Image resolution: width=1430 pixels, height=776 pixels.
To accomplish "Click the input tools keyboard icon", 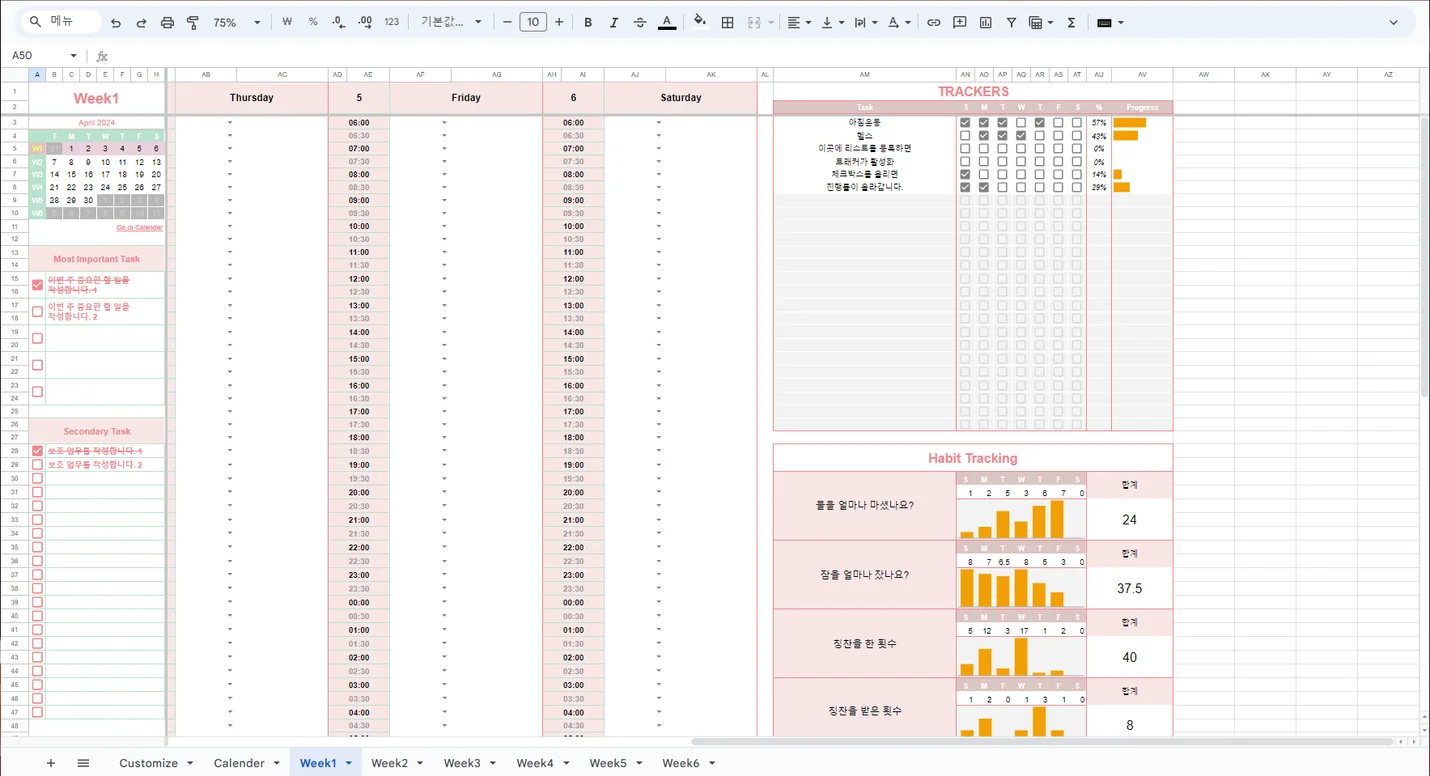I will [1110, 22].
